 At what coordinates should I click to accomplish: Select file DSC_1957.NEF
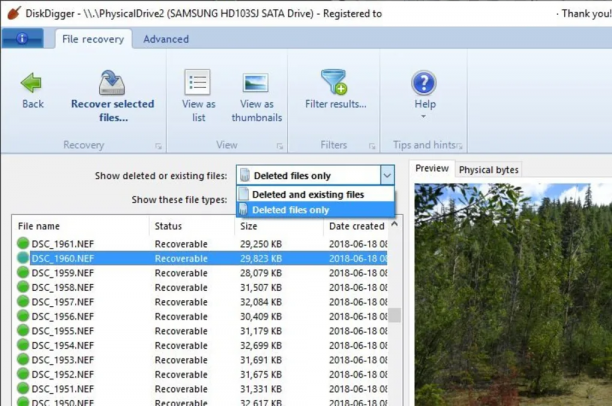(x=63, y=302)
